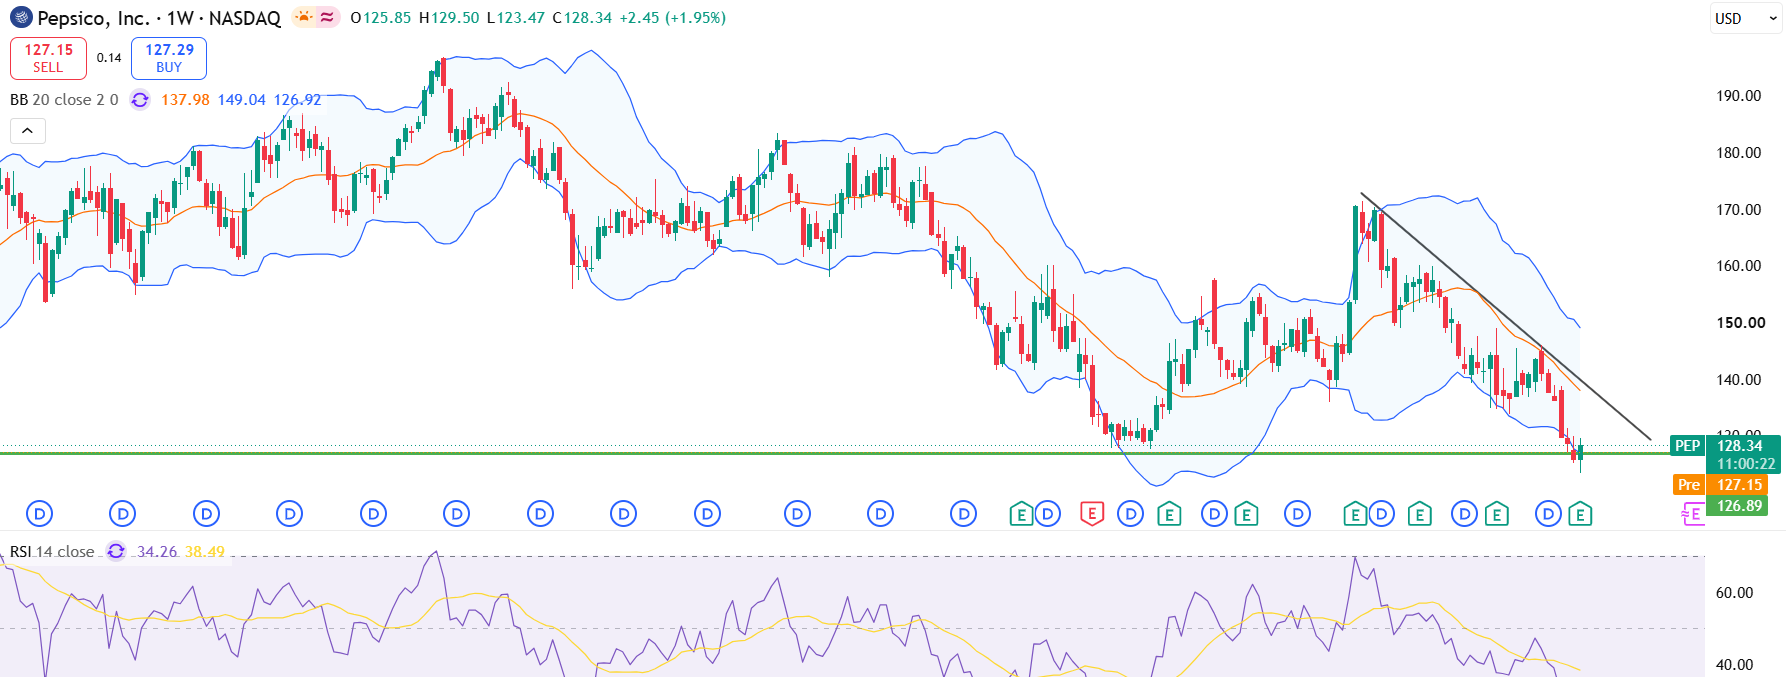Click the yellow RSI average value 38.49
This screenshot has height=677, width=1786.
(x=205, y=552)
